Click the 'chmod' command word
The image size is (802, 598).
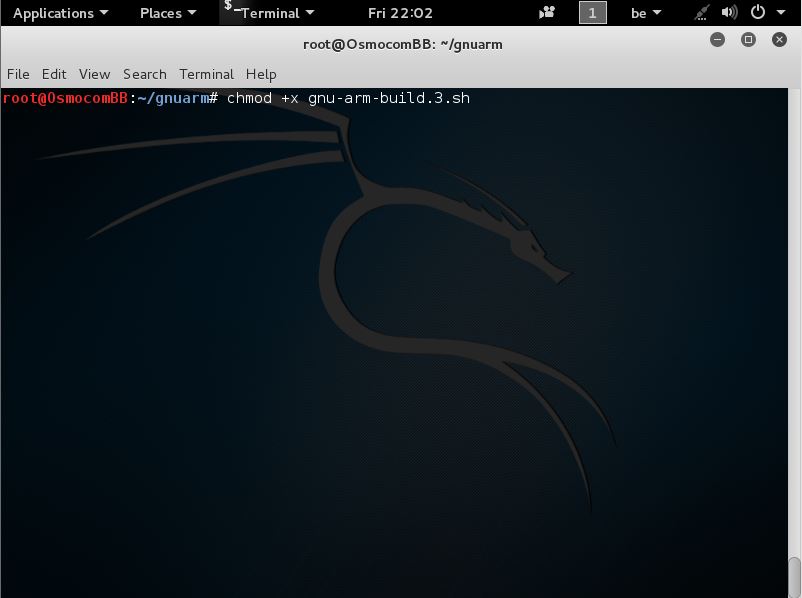point(249,98)
